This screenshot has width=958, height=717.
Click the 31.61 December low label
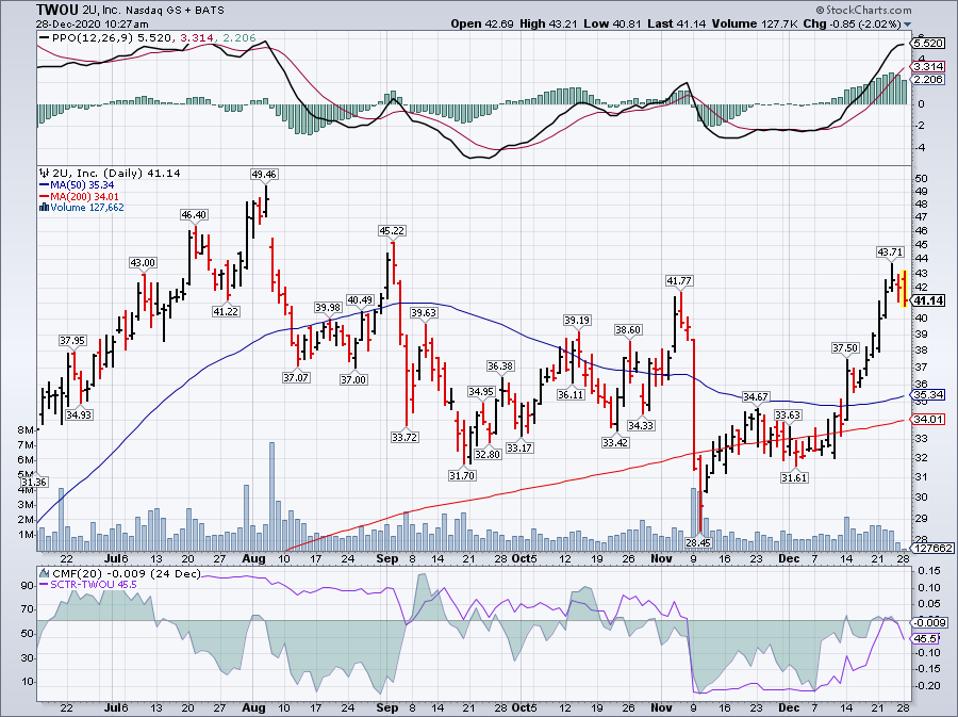point(794,478)
